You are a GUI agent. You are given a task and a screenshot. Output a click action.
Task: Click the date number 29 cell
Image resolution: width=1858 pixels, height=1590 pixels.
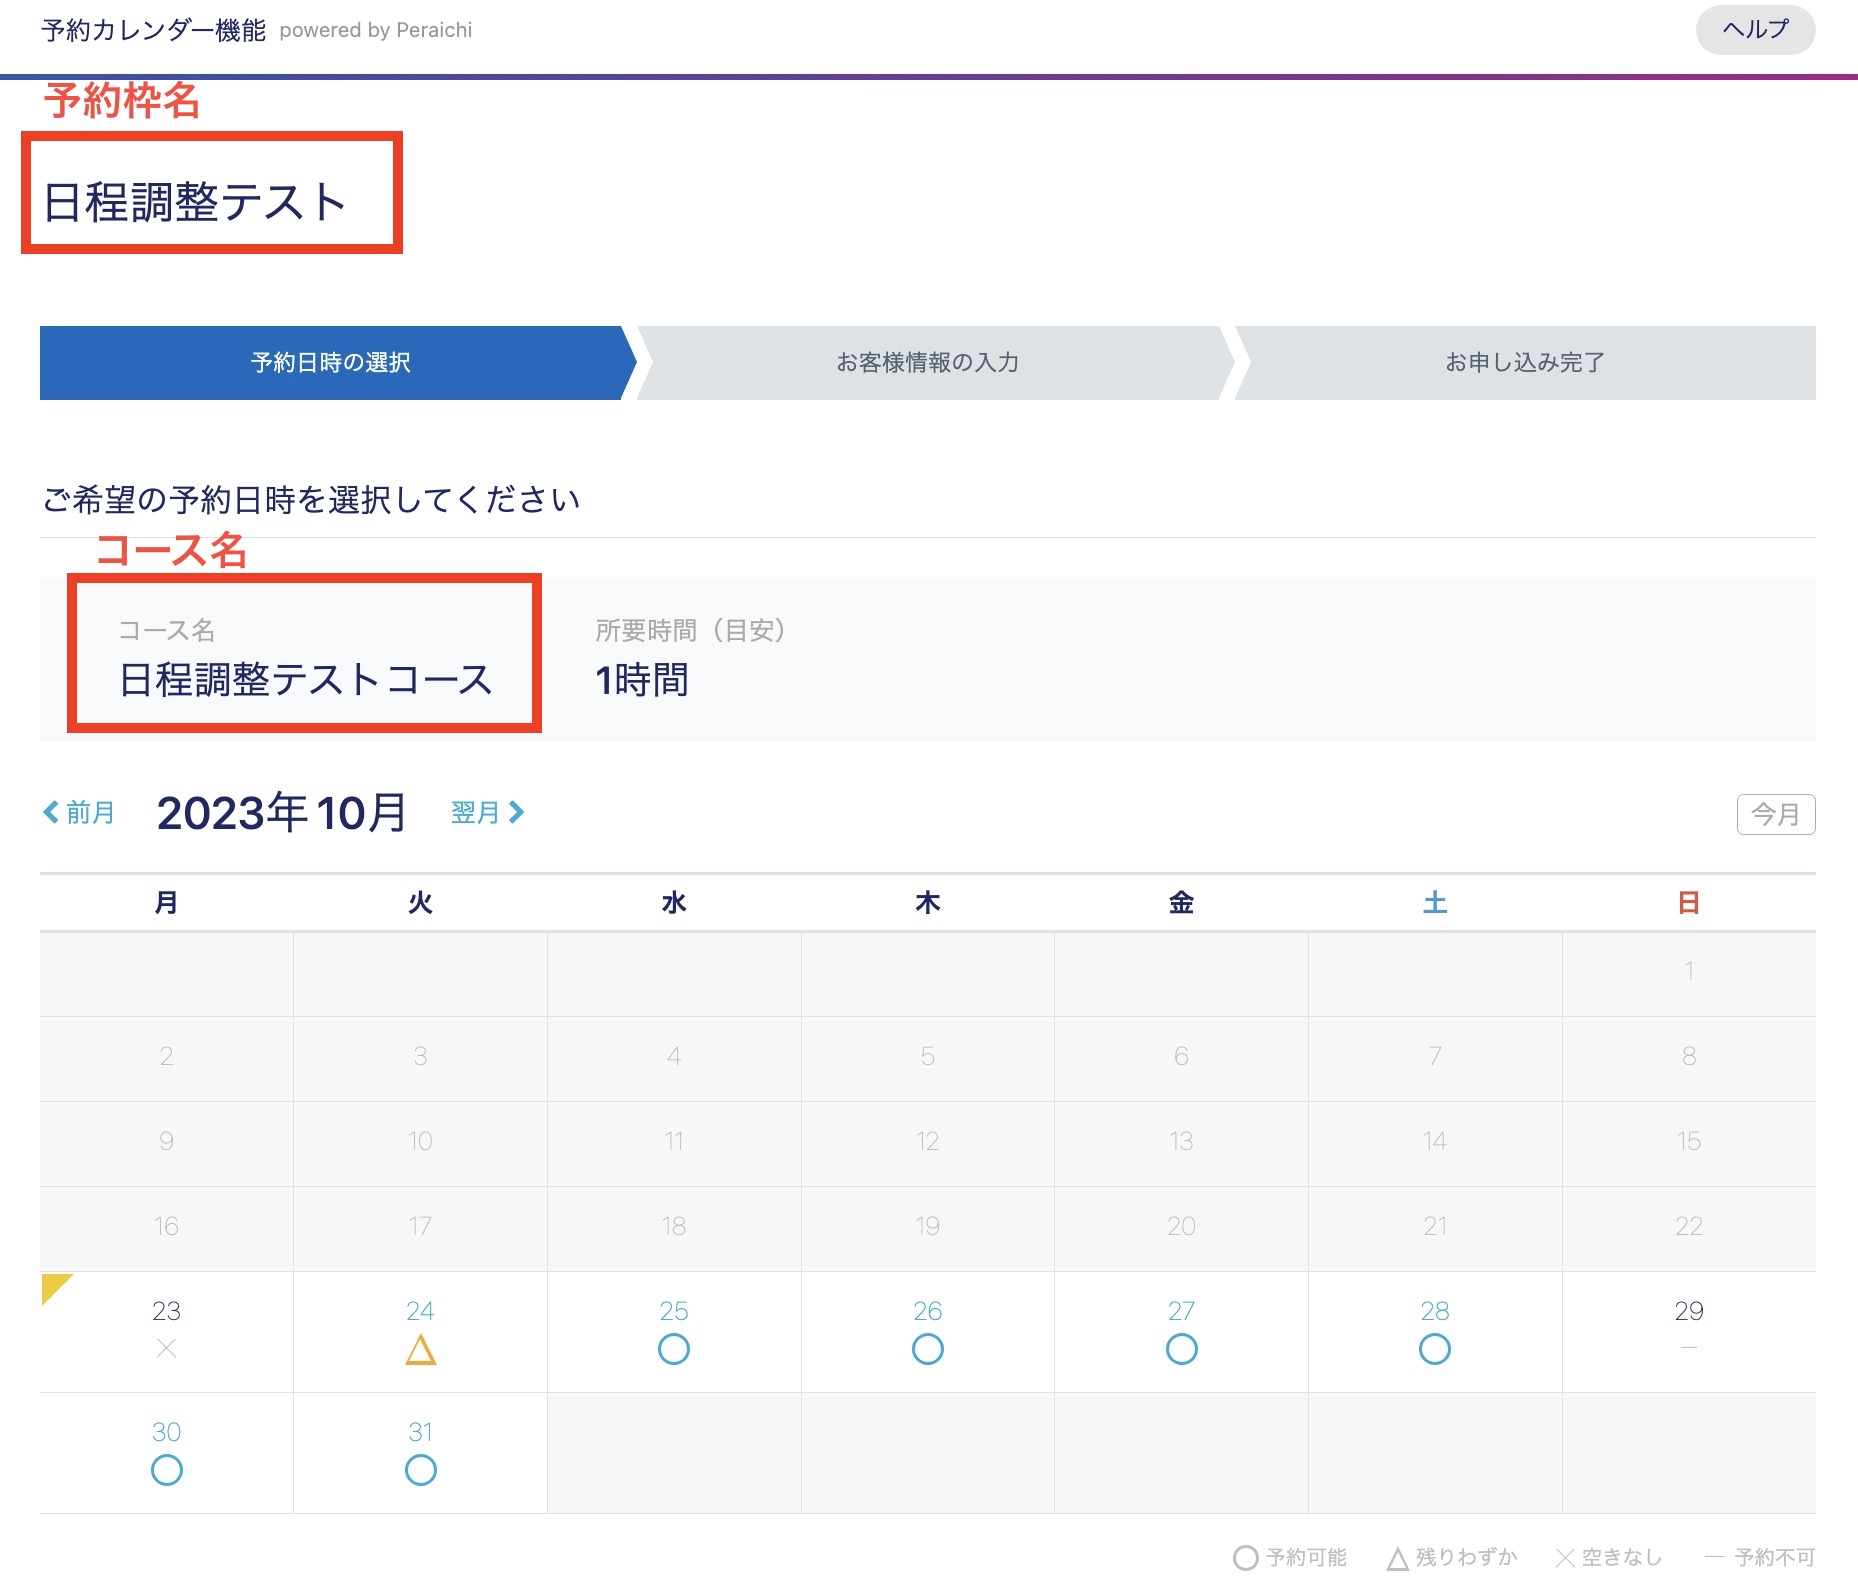point(1688,1311)
